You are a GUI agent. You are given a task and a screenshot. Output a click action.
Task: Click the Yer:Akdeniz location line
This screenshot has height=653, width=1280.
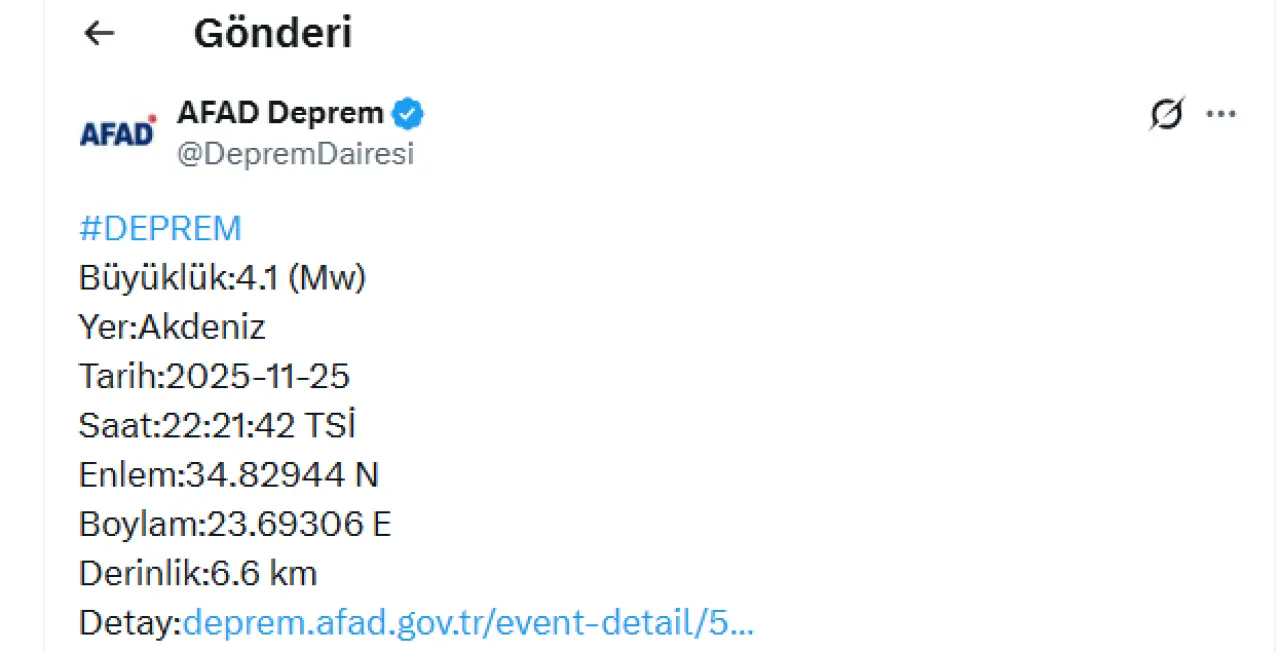coord(172,327)
